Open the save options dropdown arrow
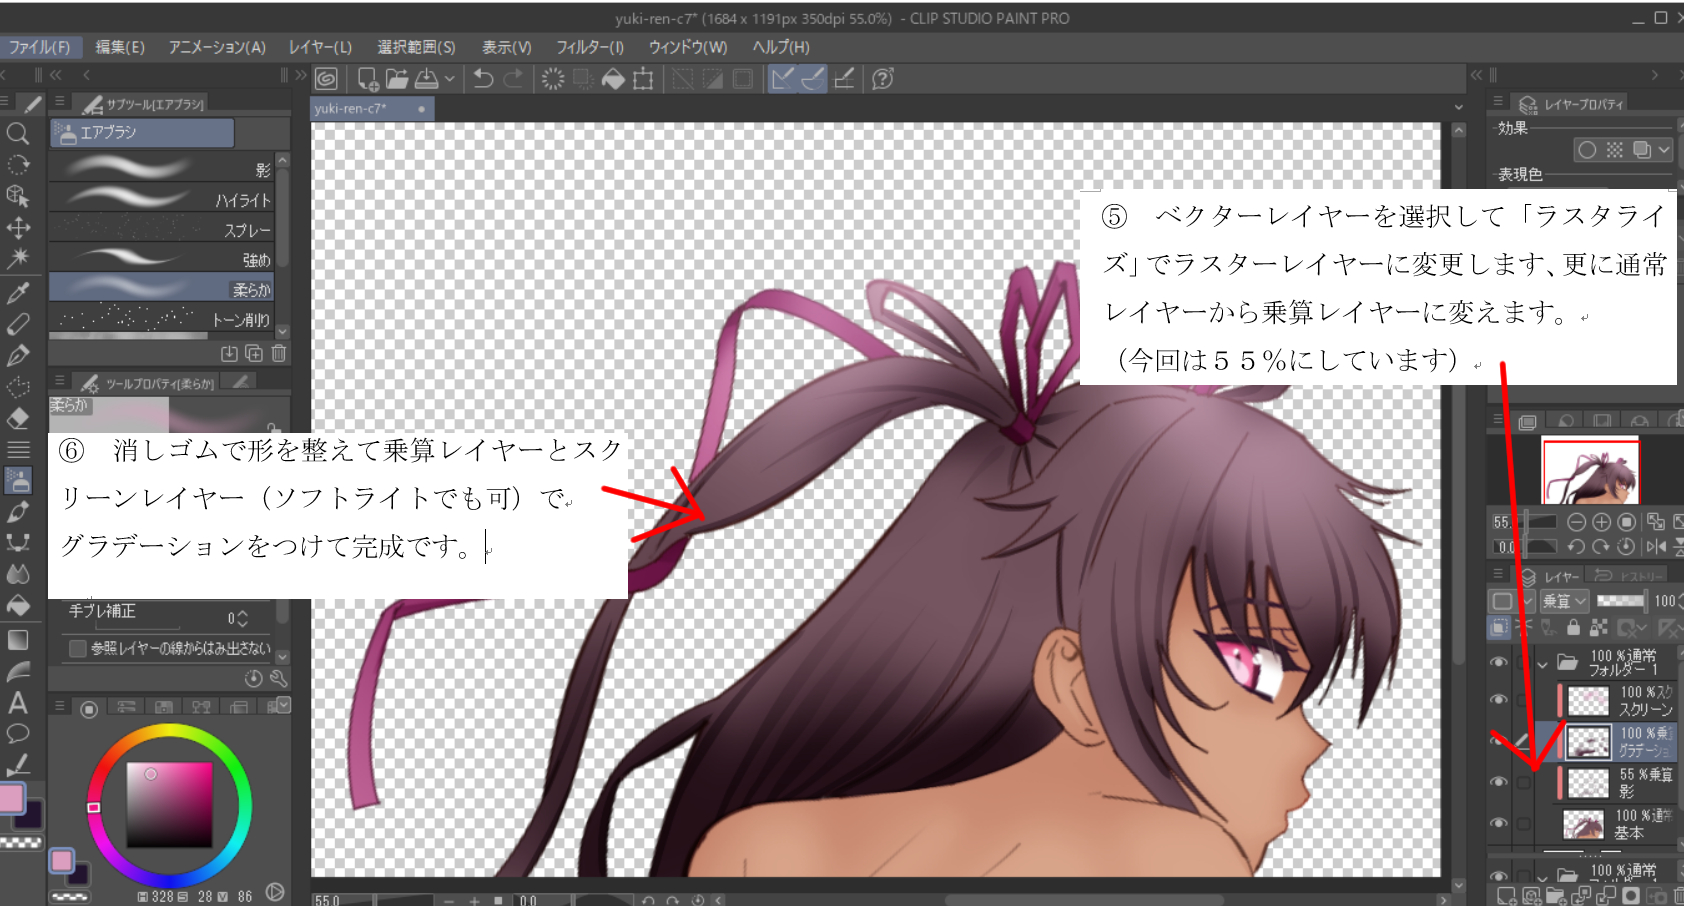Screen dimensions: 1684x906 [450, 79]
